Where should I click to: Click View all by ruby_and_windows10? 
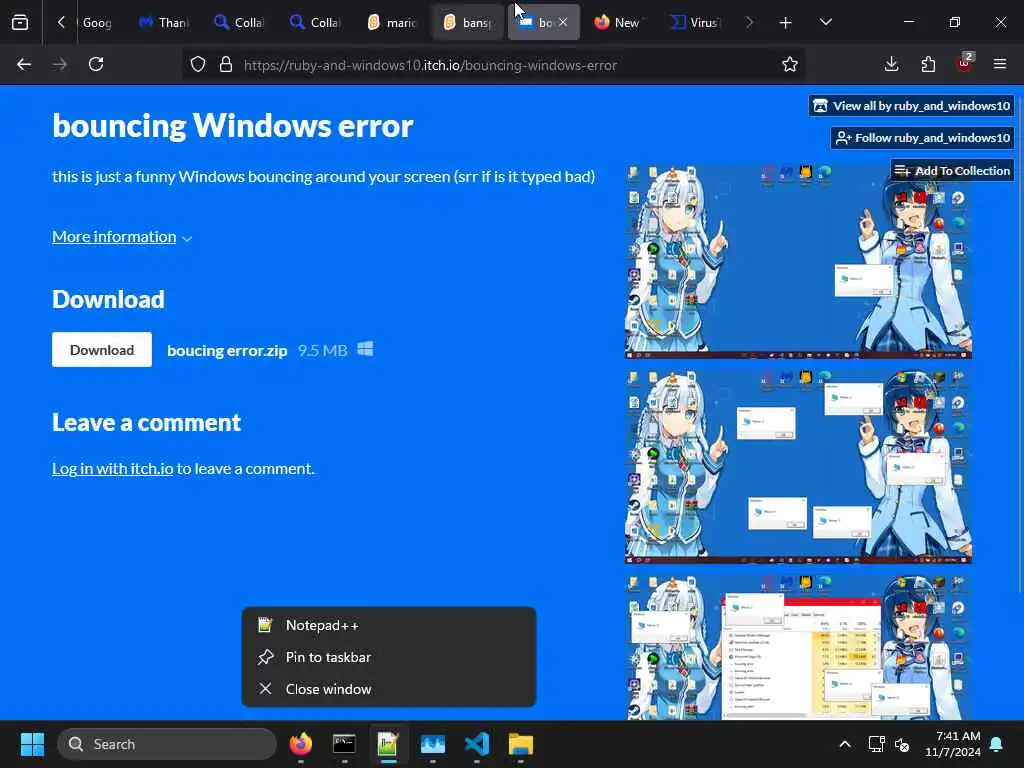(x=912, y=106)
